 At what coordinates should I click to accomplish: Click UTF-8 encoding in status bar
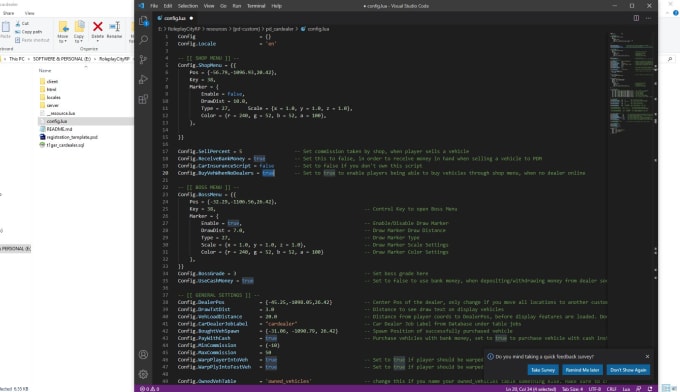pos(595,389)
